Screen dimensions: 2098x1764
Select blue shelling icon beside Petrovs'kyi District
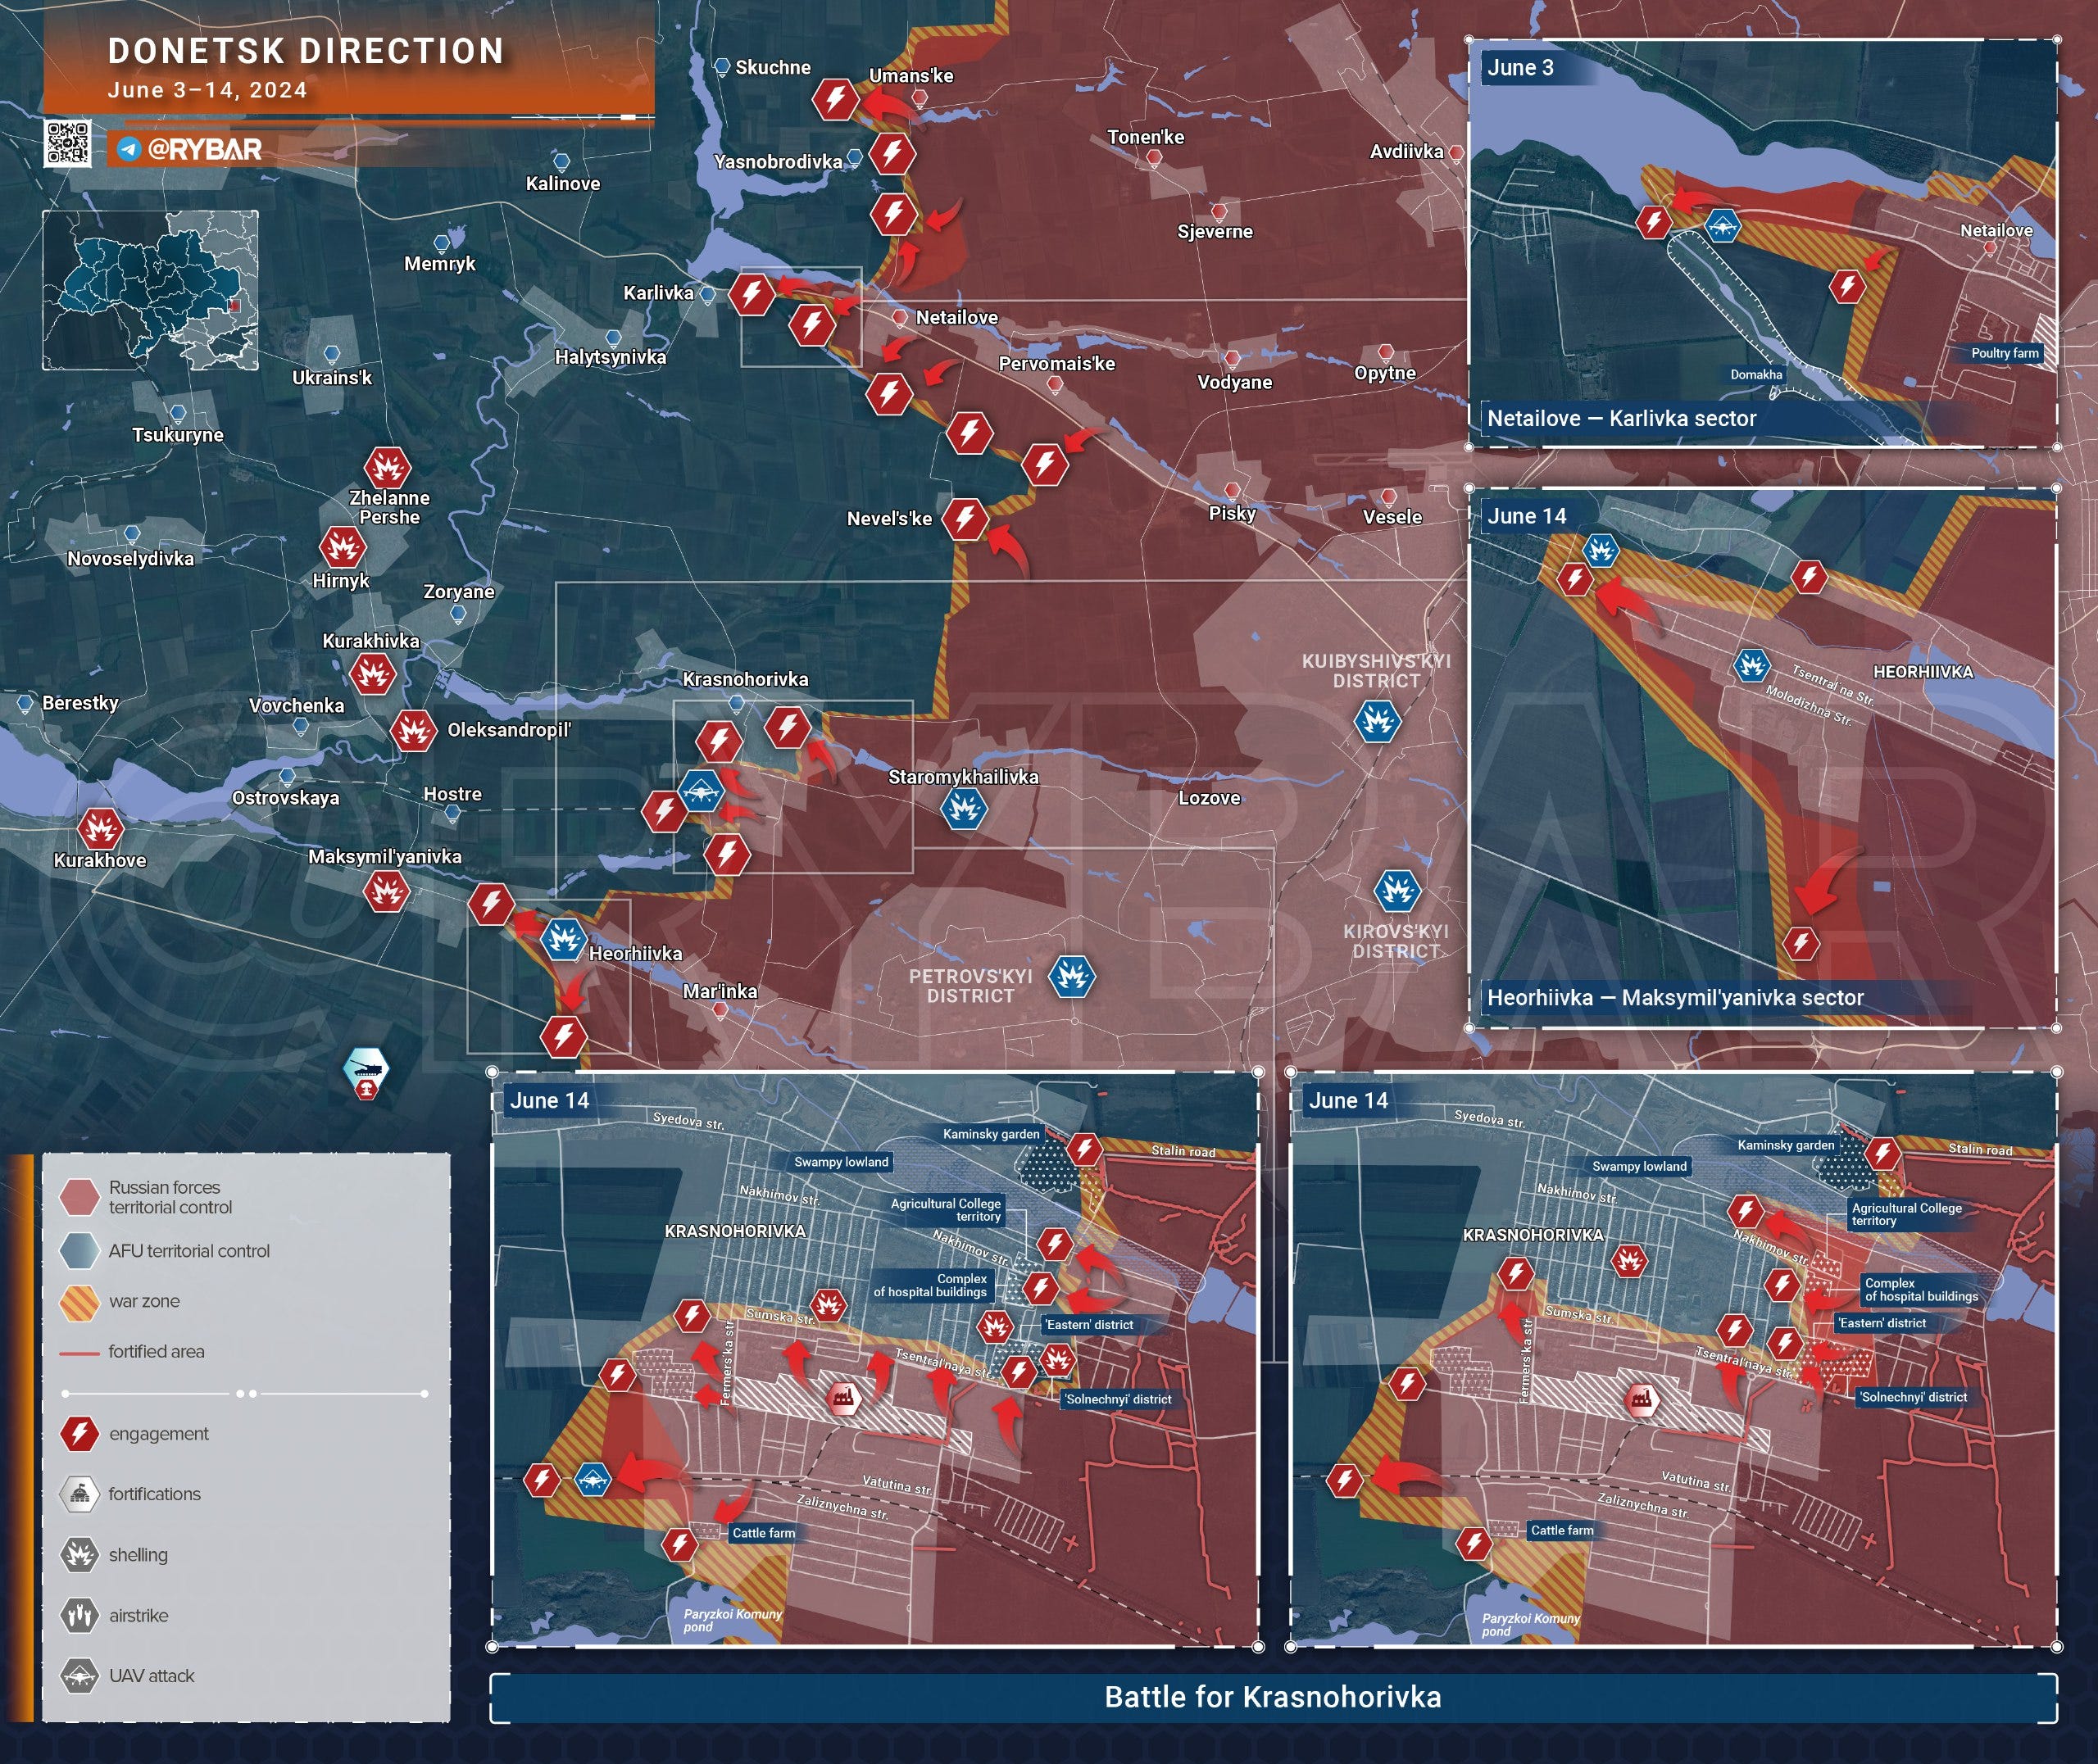(x=1072, y=976)
